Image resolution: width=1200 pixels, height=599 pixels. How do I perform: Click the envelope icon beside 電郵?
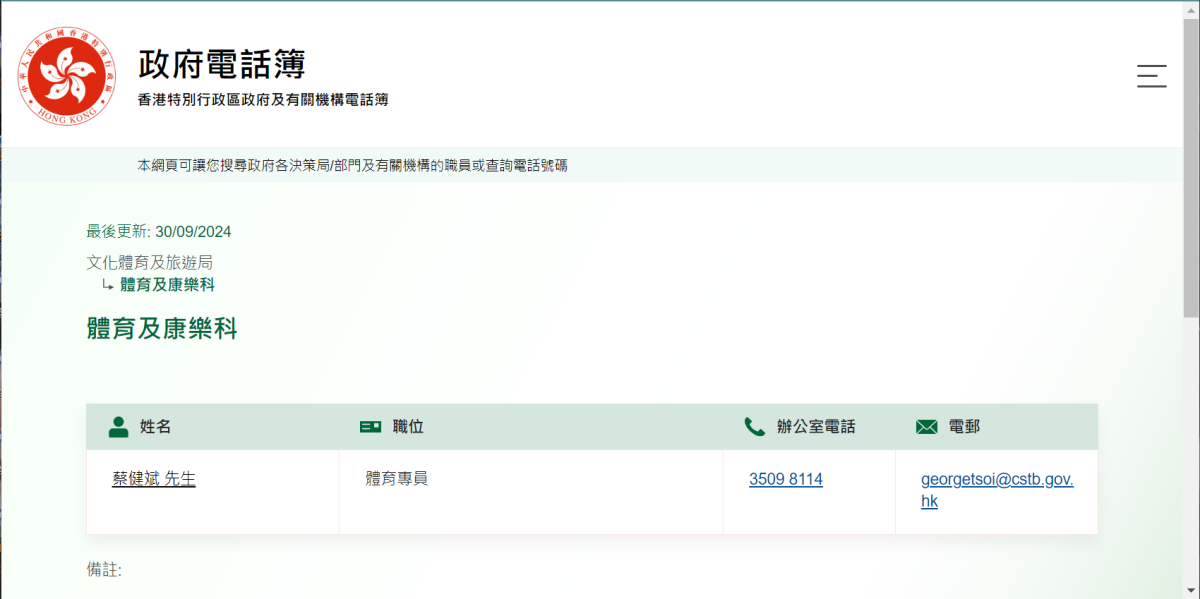click(x=926, y=427)
